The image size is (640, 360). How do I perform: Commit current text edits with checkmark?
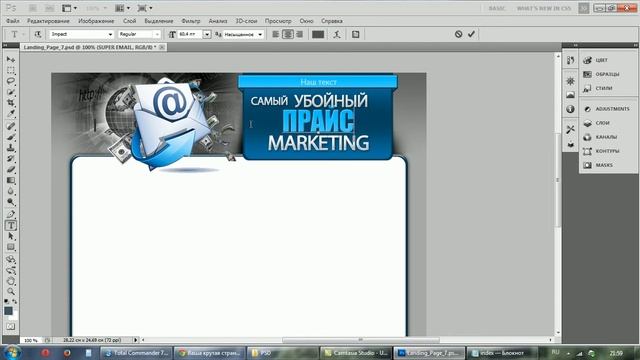point(471,34)
